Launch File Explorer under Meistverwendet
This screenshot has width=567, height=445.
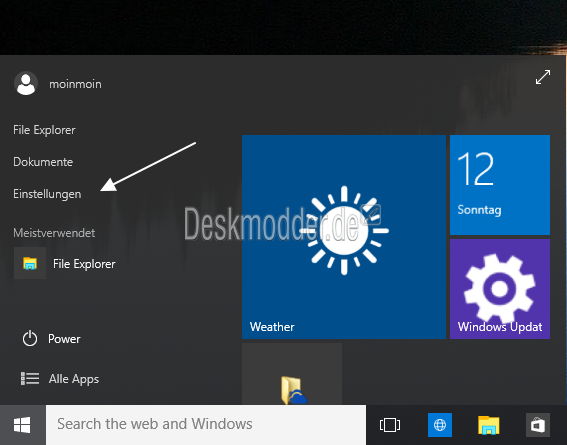65,264
